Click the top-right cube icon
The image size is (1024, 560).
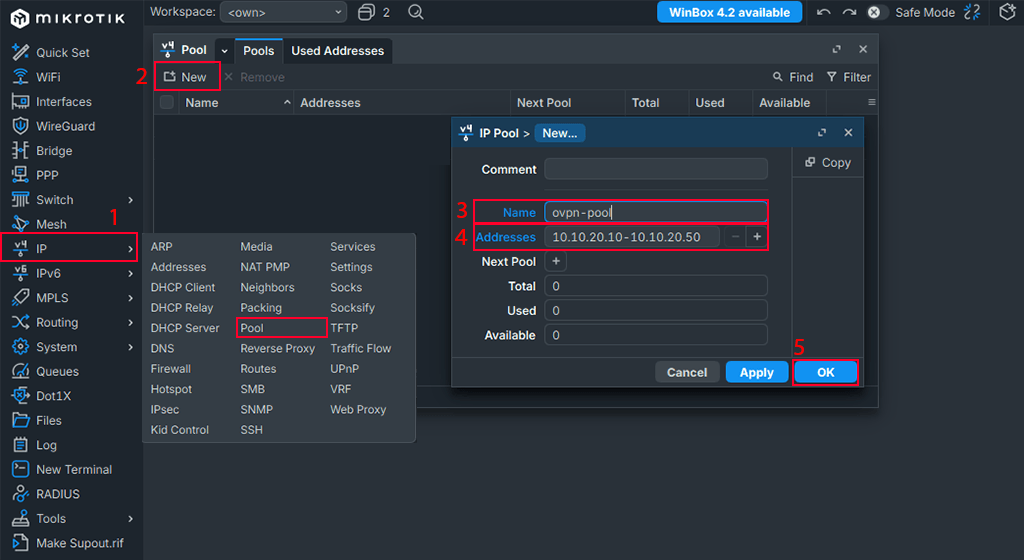coord(1007,12)
